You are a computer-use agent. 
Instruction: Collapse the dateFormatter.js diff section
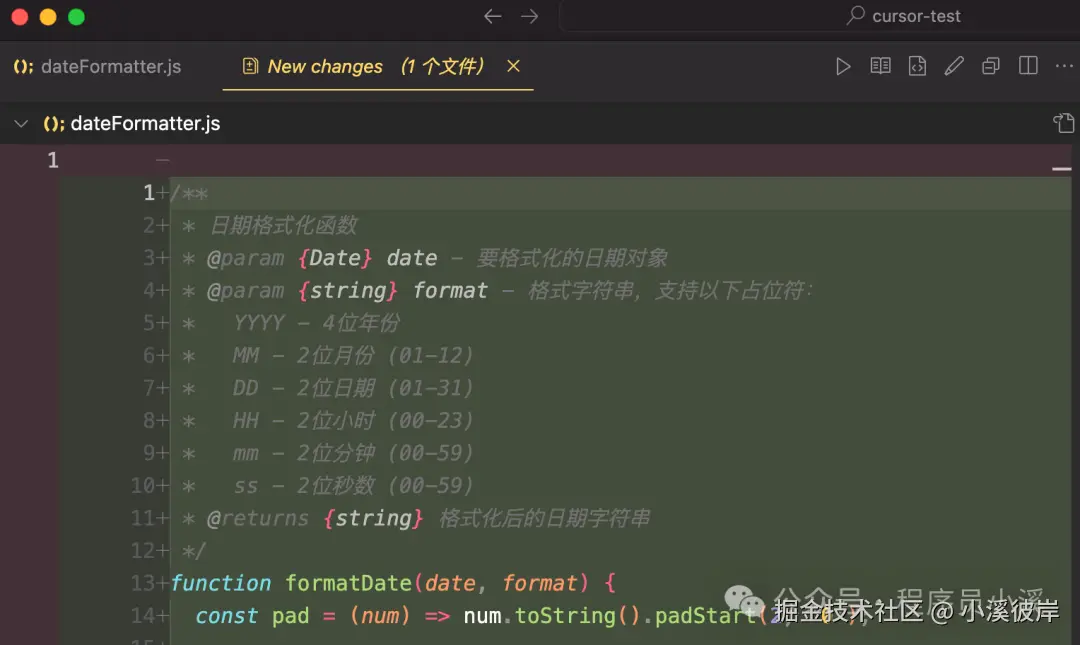[20, 124]
